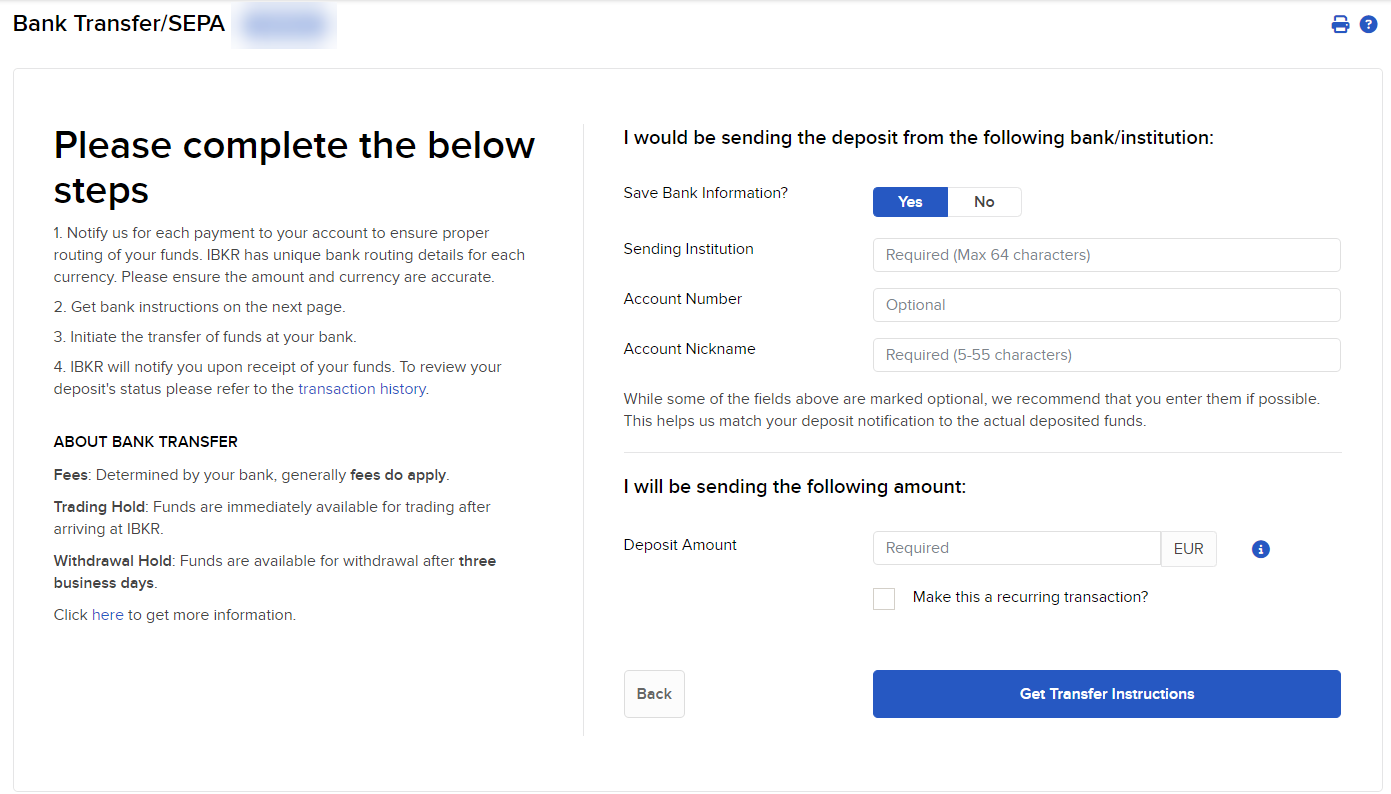
Task: Click the Sending Institution input field
Action: (1106, 255)
